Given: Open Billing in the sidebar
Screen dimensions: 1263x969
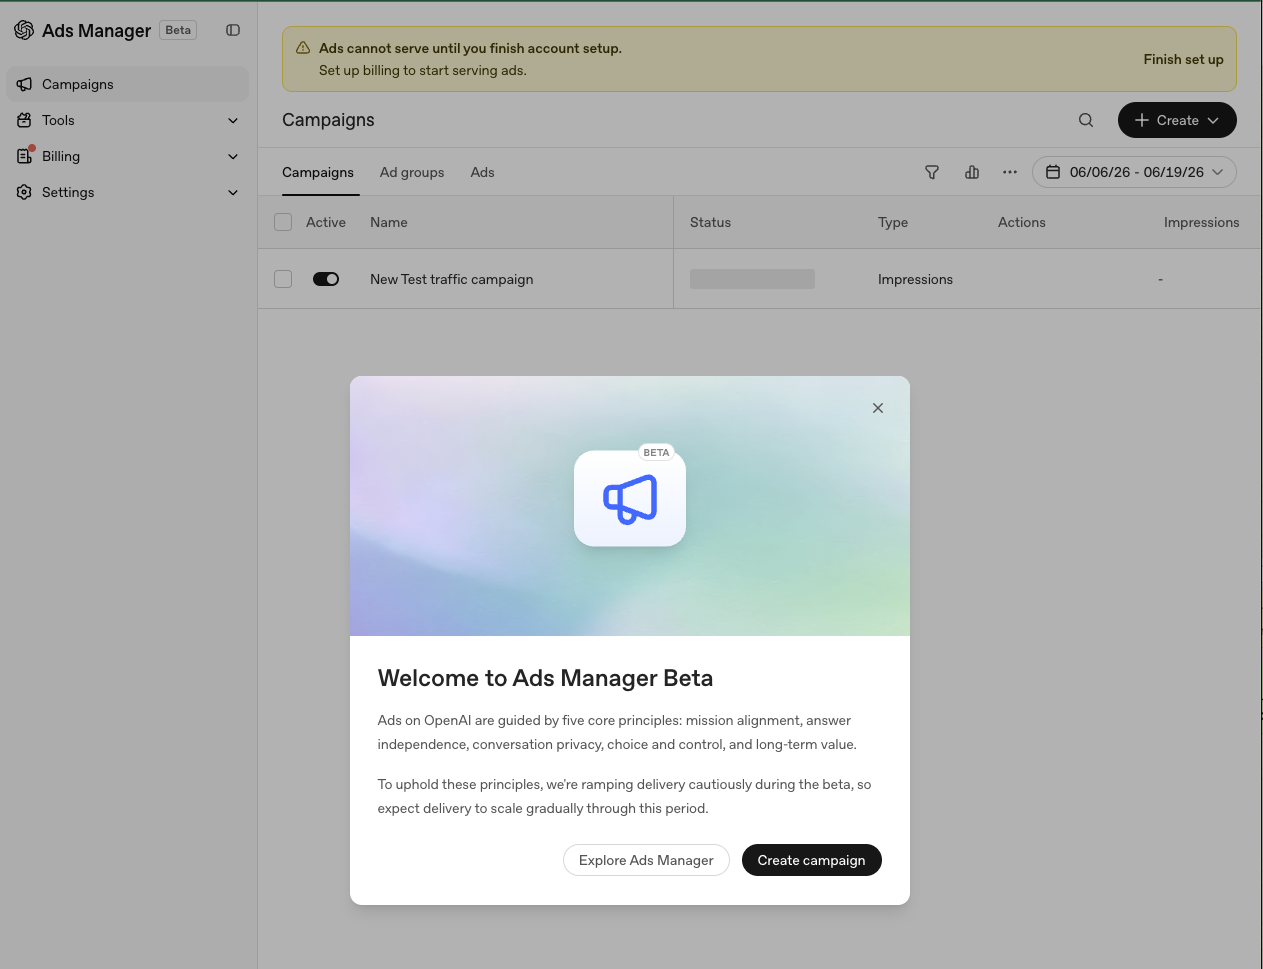Looking at the screenshot, I should pyautogui.click(x=128, y=156).
